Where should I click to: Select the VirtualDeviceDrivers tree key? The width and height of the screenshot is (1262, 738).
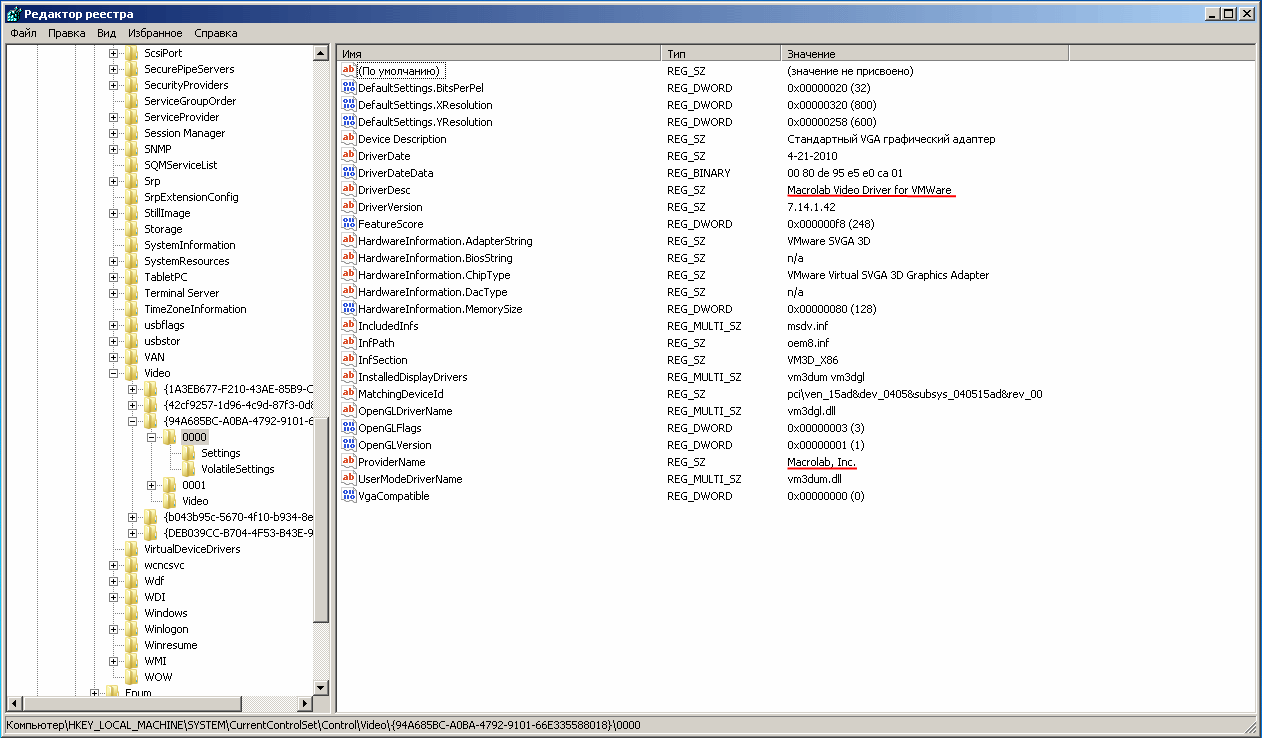tap(192, 549)
